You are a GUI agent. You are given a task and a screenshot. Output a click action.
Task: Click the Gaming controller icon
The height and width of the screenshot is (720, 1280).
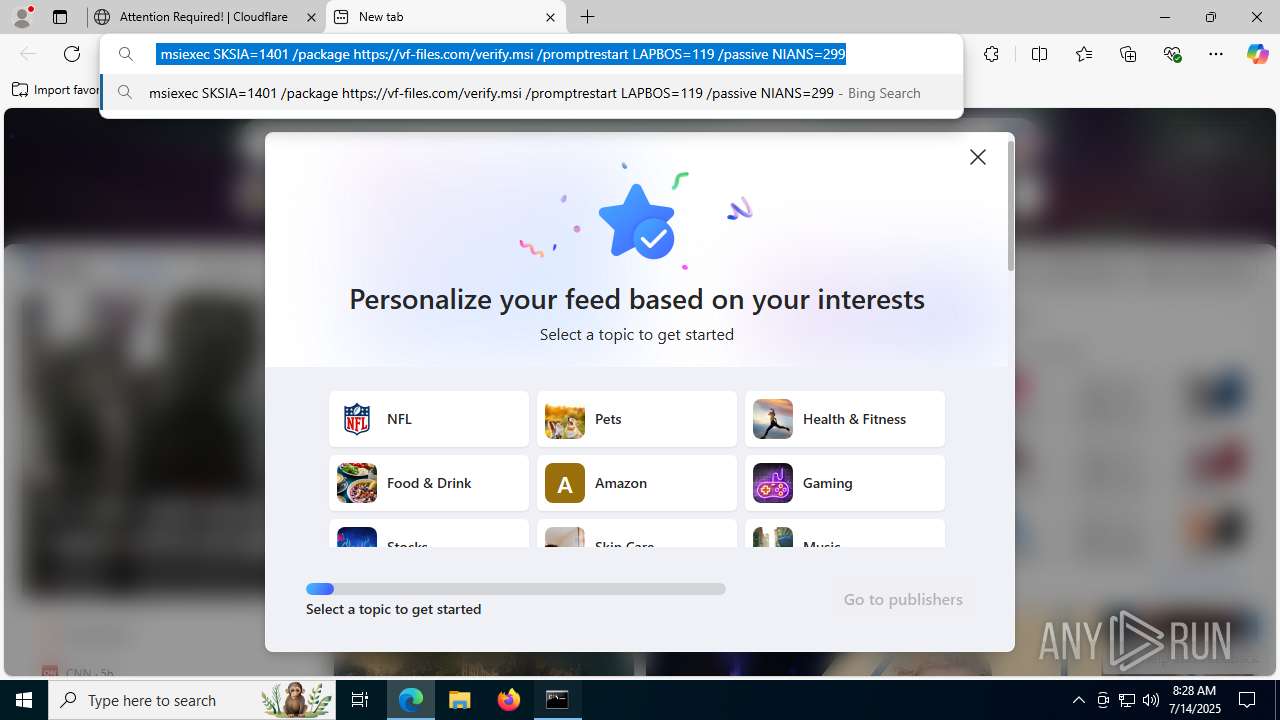click(773, 483)
